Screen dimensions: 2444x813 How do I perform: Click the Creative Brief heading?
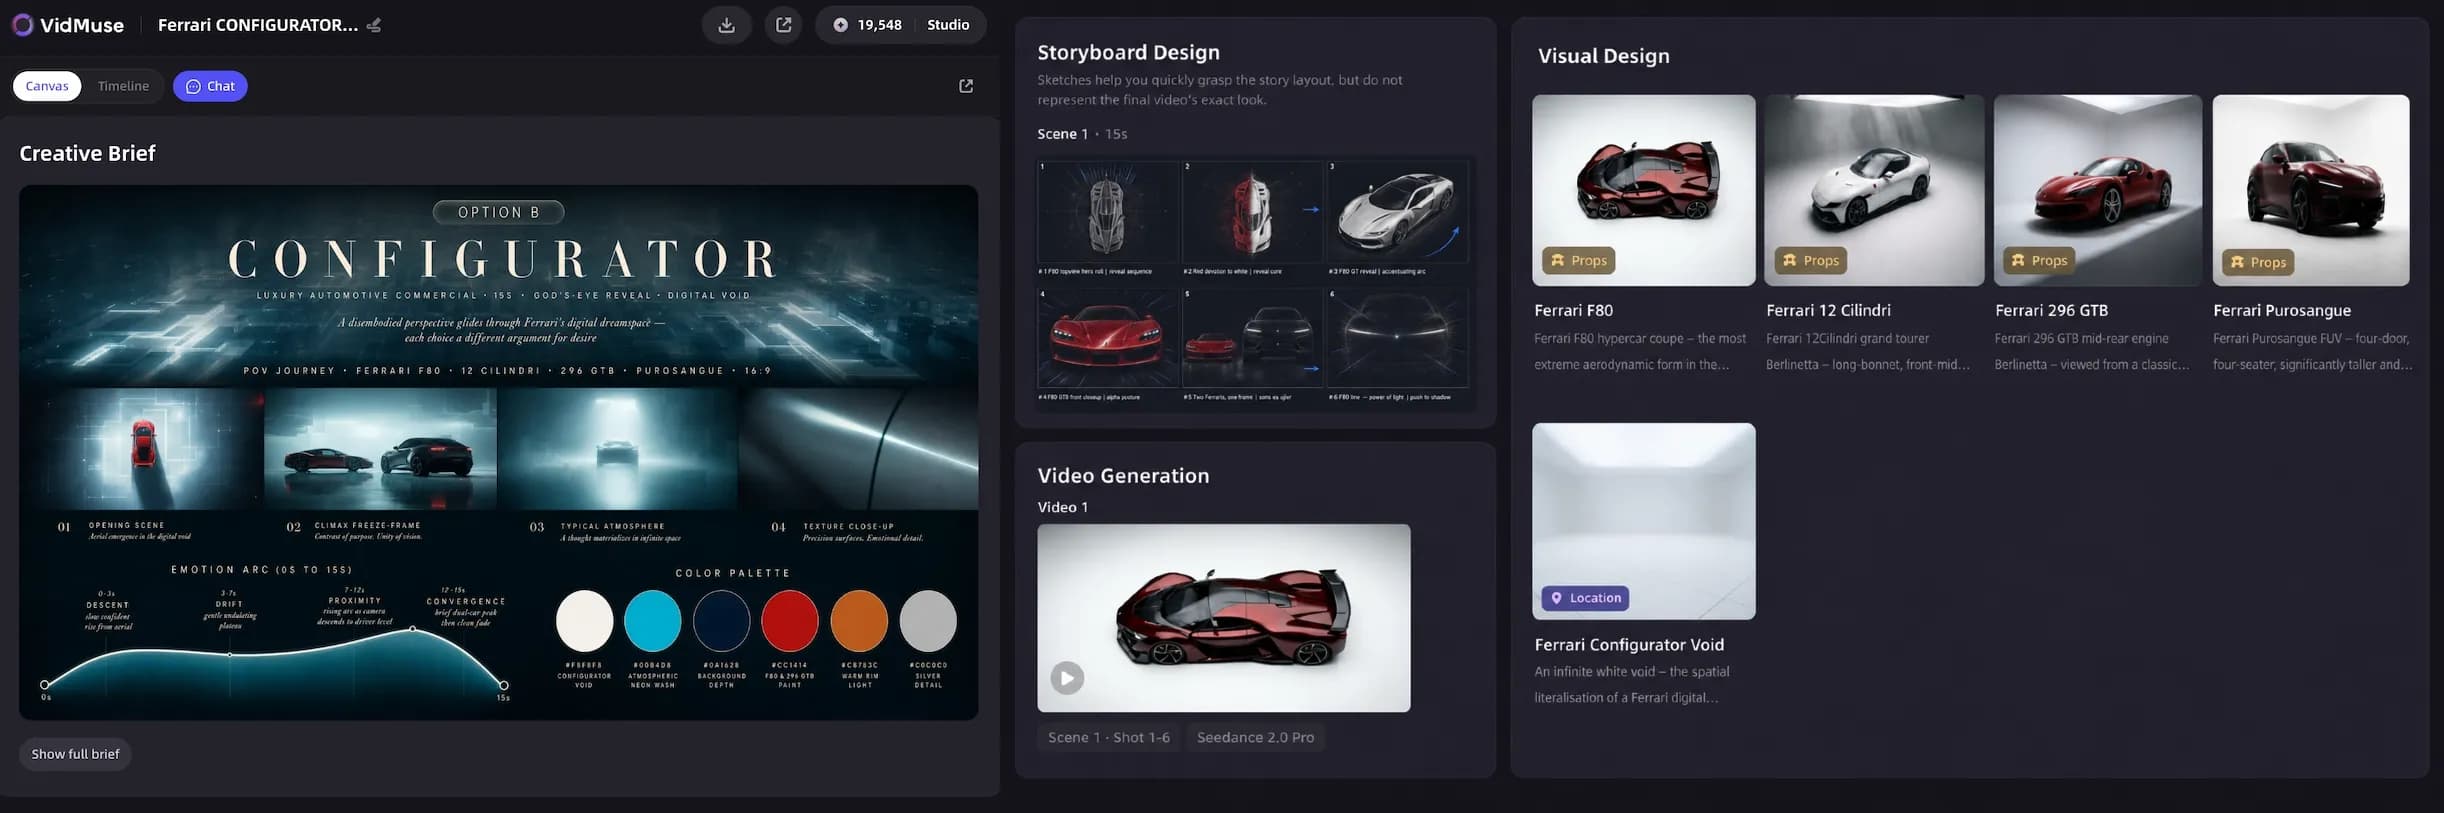[87, 153]
